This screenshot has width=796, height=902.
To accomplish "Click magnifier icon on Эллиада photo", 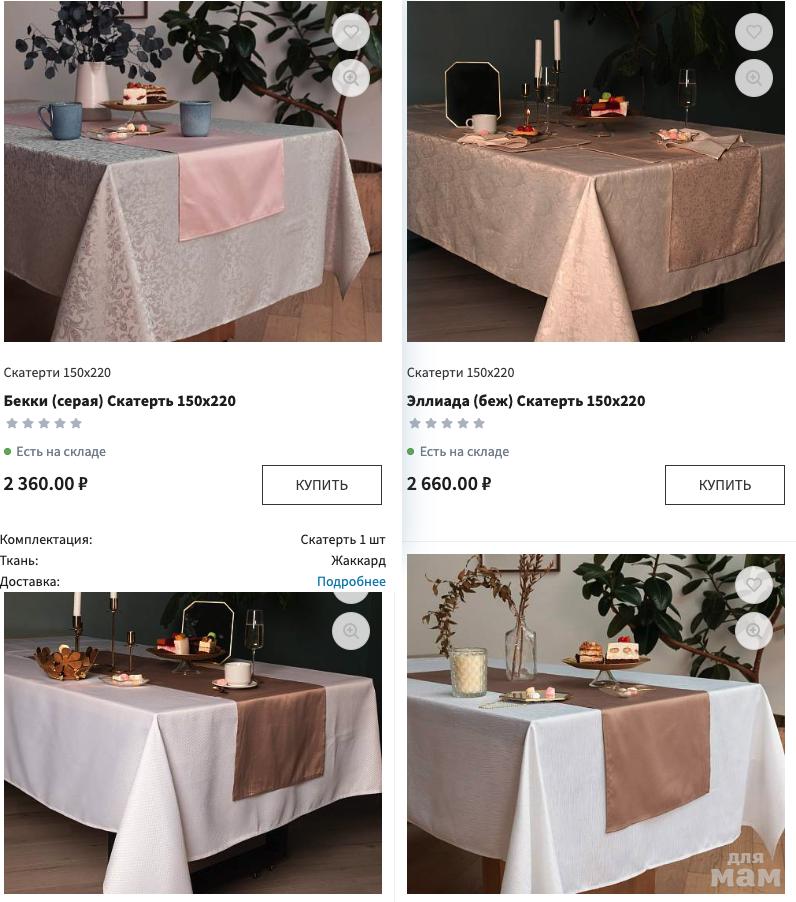I will click(x=754, y=78).
